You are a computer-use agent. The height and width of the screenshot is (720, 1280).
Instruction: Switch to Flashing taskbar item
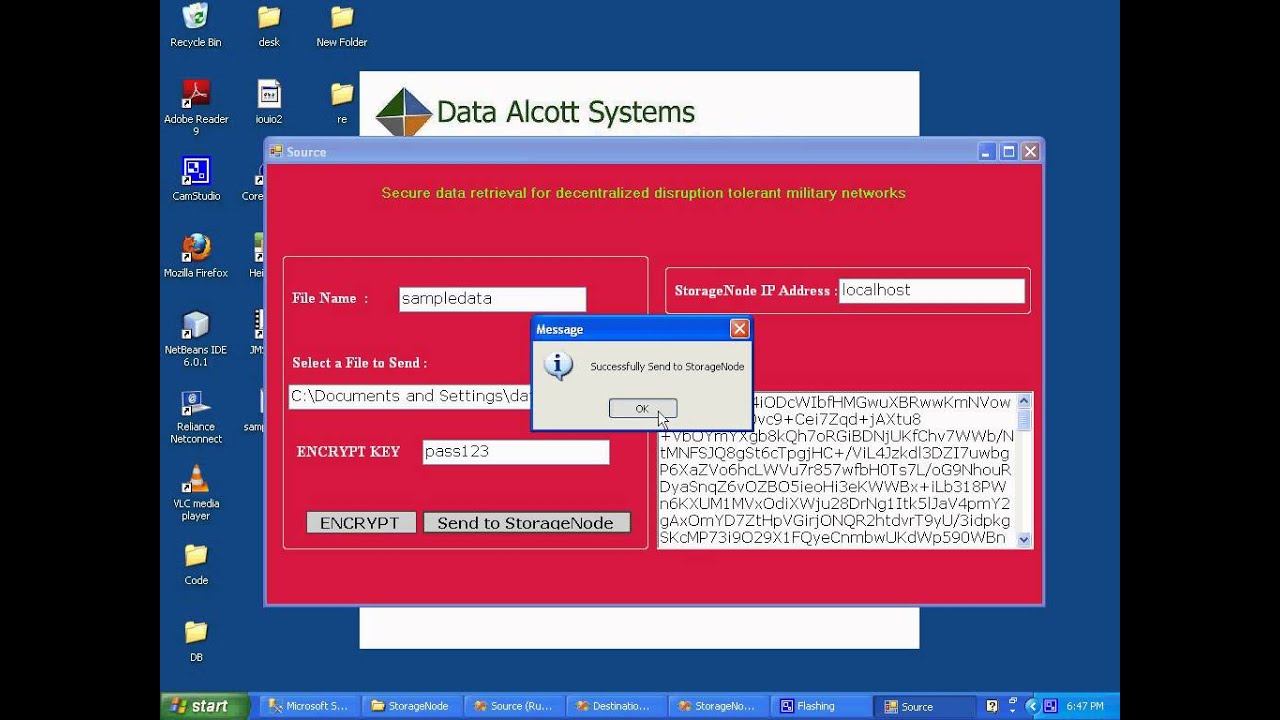(x=820, y=706)
